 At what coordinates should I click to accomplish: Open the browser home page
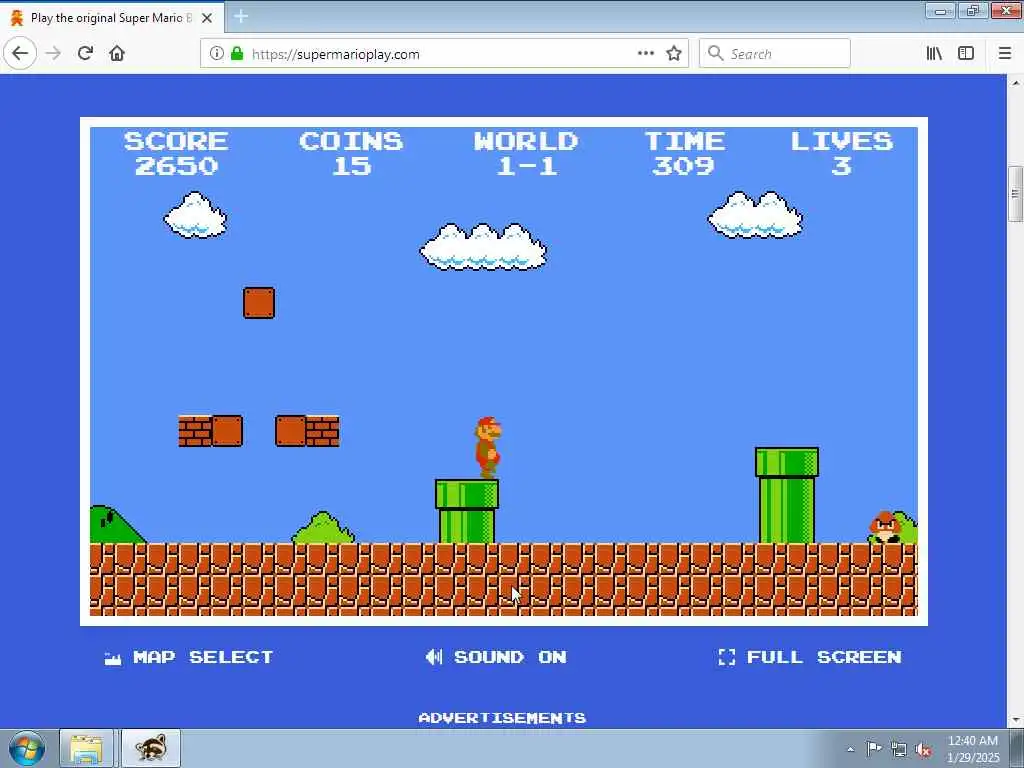tap(117, 54)
